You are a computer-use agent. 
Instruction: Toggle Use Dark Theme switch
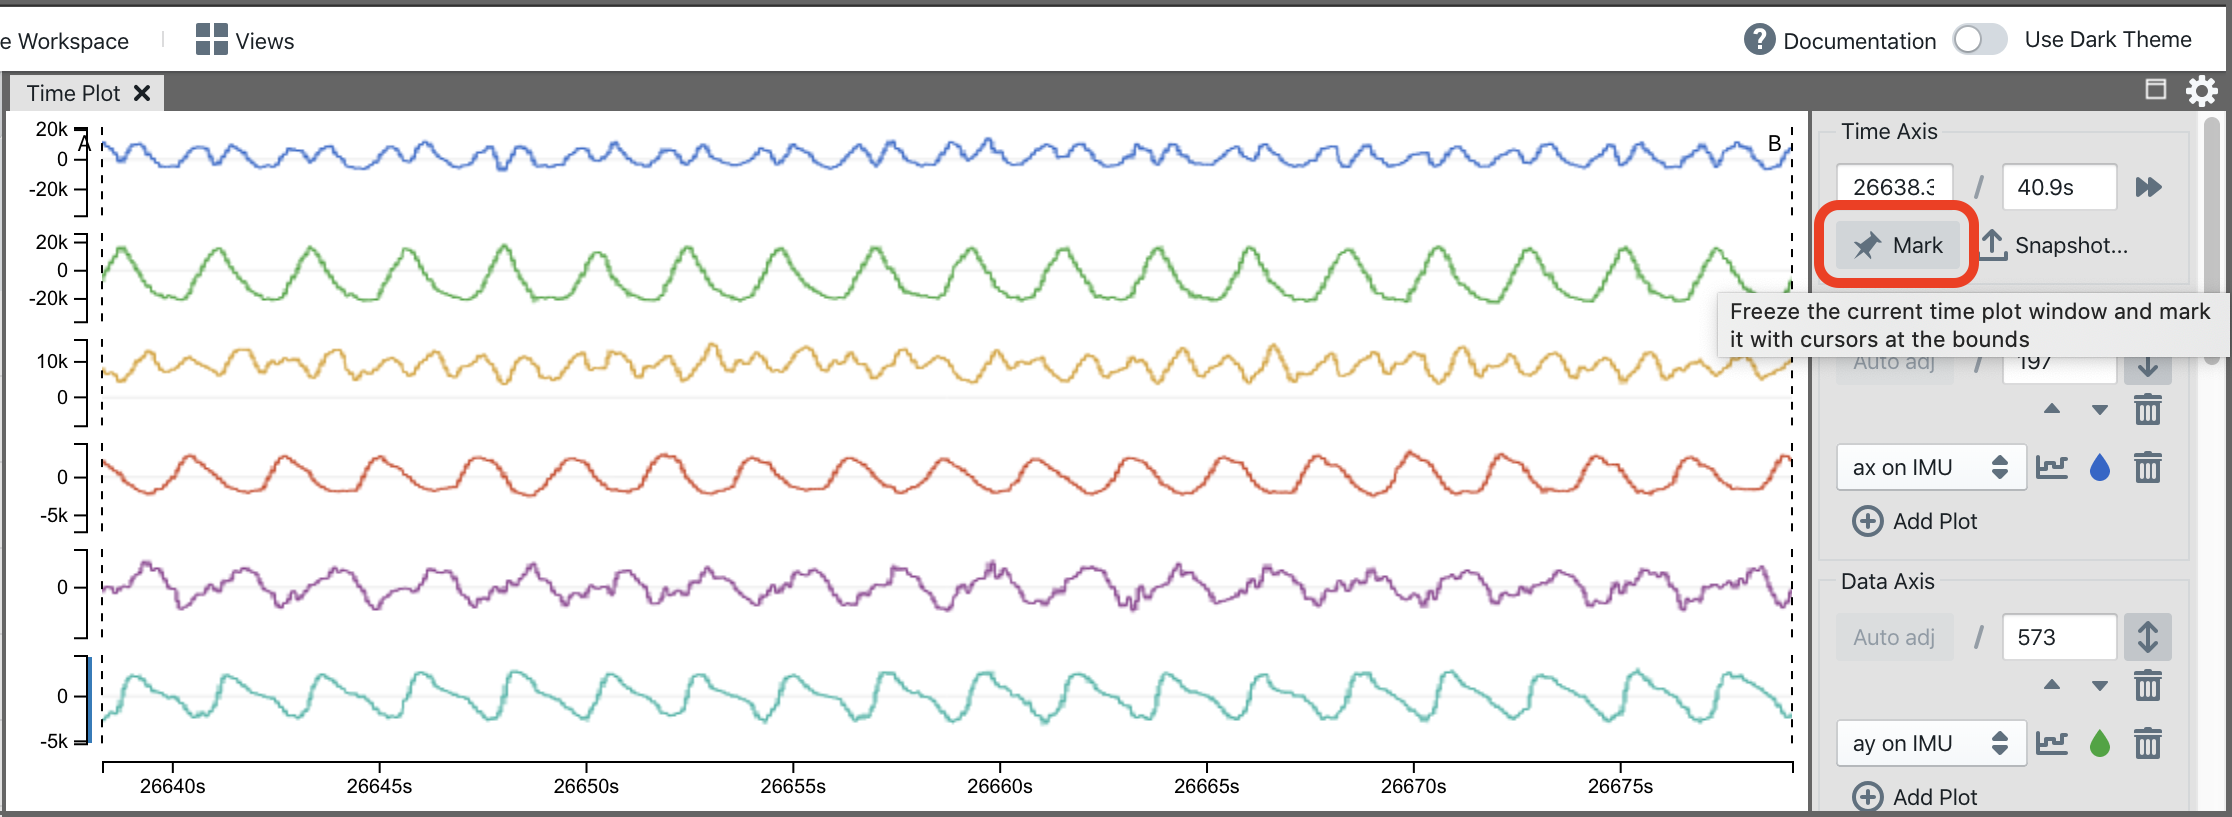[1979, 40]
